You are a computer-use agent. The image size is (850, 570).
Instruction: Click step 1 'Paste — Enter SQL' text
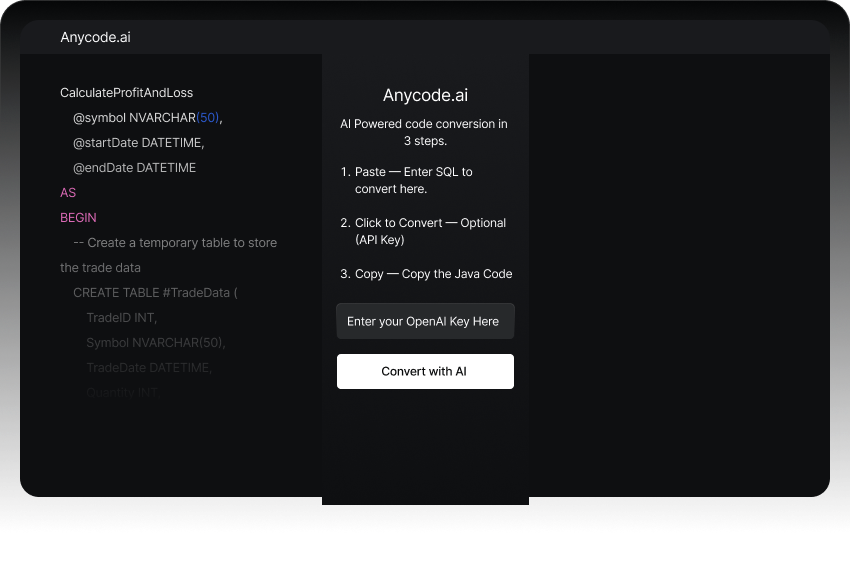pyautogui.click(x=414, y=180)
